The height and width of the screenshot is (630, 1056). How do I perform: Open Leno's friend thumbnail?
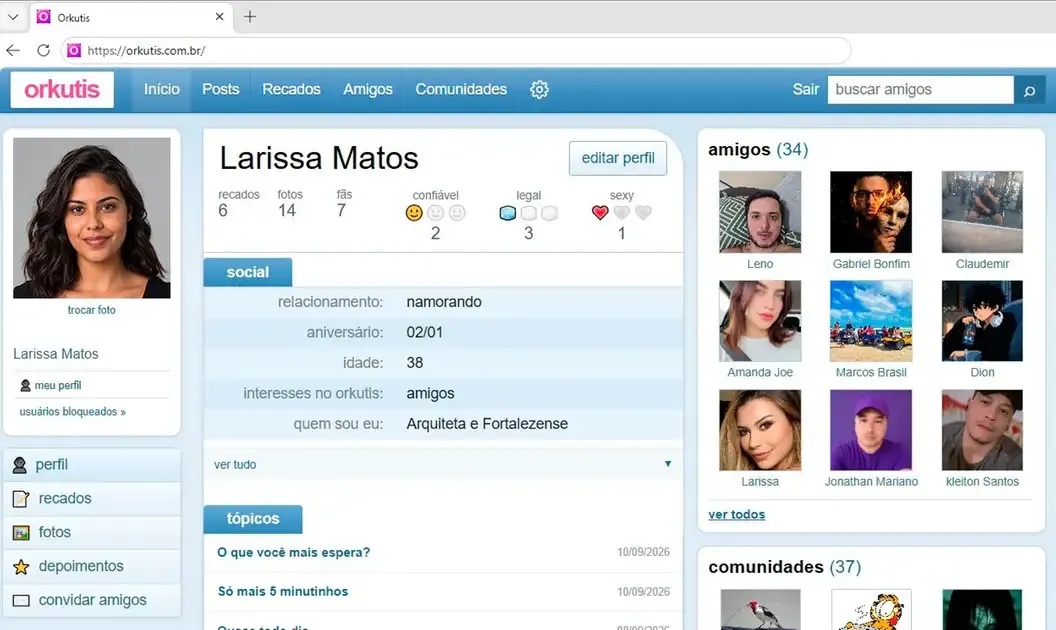click(x=760, y=212)
